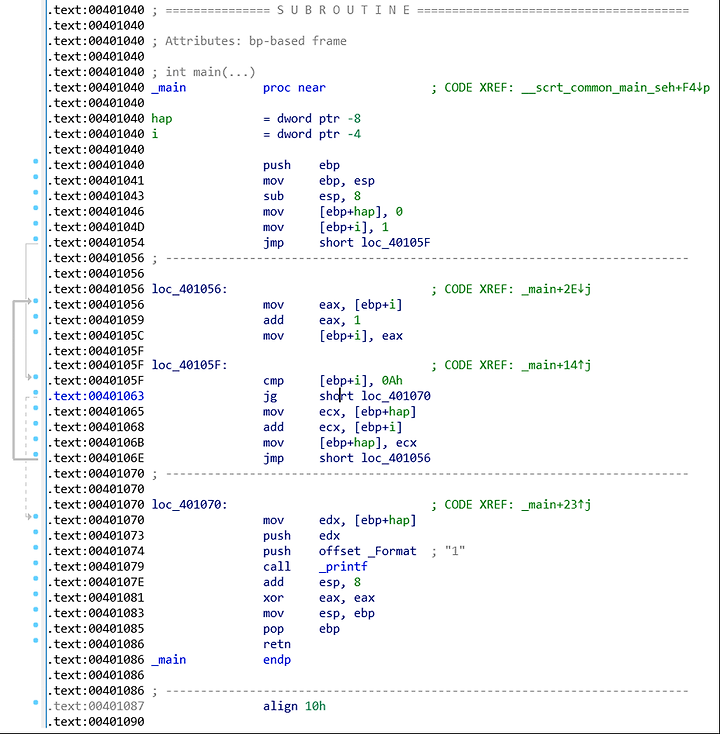The width and height of the screenshot is (720, 734).
Task: Click the align 10h directive
Action: (x=294, y=706)
